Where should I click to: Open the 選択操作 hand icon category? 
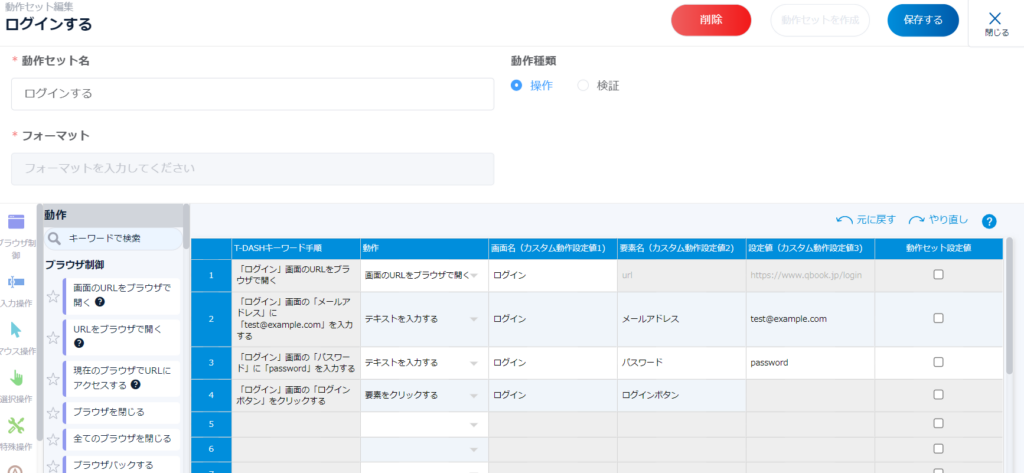[16, 378]
